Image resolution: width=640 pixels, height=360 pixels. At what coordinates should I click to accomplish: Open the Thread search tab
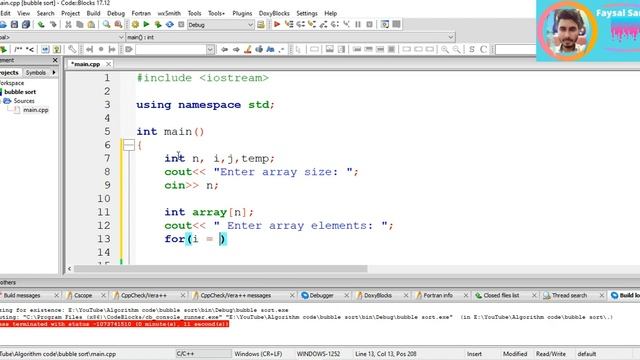coord(569,295)
